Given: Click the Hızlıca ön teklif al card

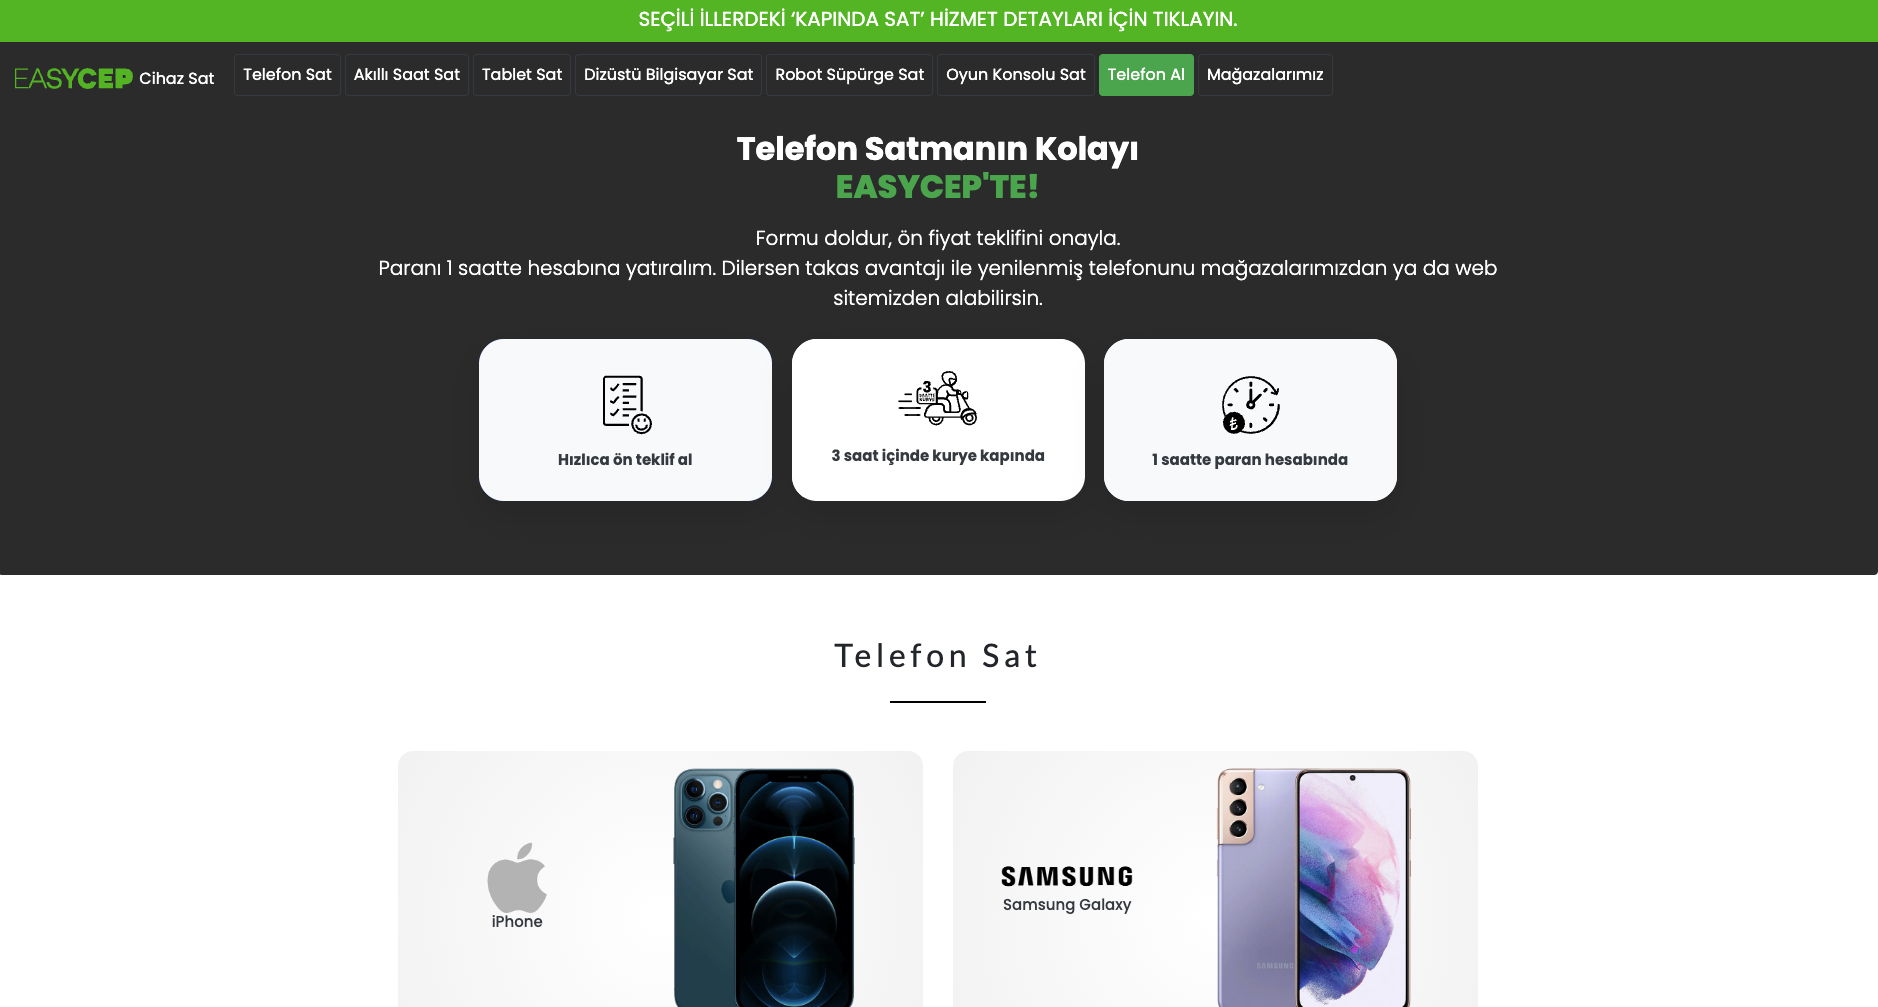Looking at the screenshot, I should pos(625,420).
